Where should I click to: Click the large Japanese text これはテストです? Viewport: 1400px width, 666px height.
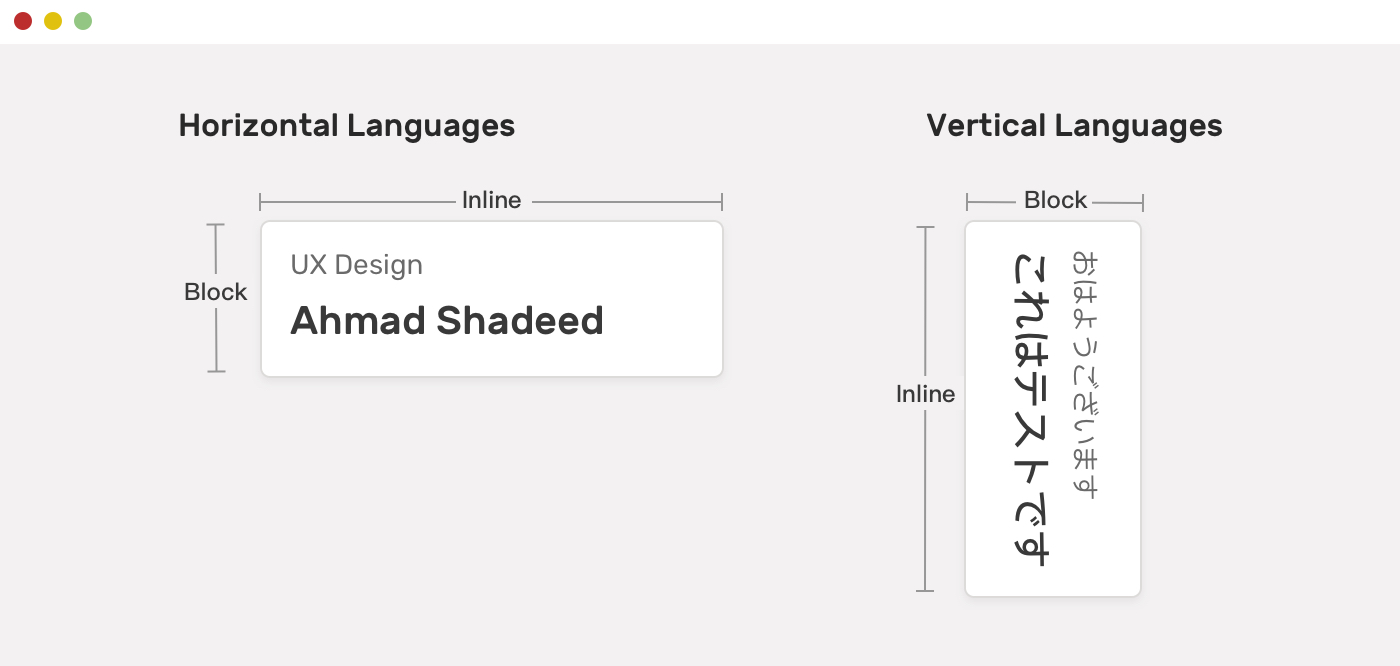pyautogui.click(x=1031, y=408)
